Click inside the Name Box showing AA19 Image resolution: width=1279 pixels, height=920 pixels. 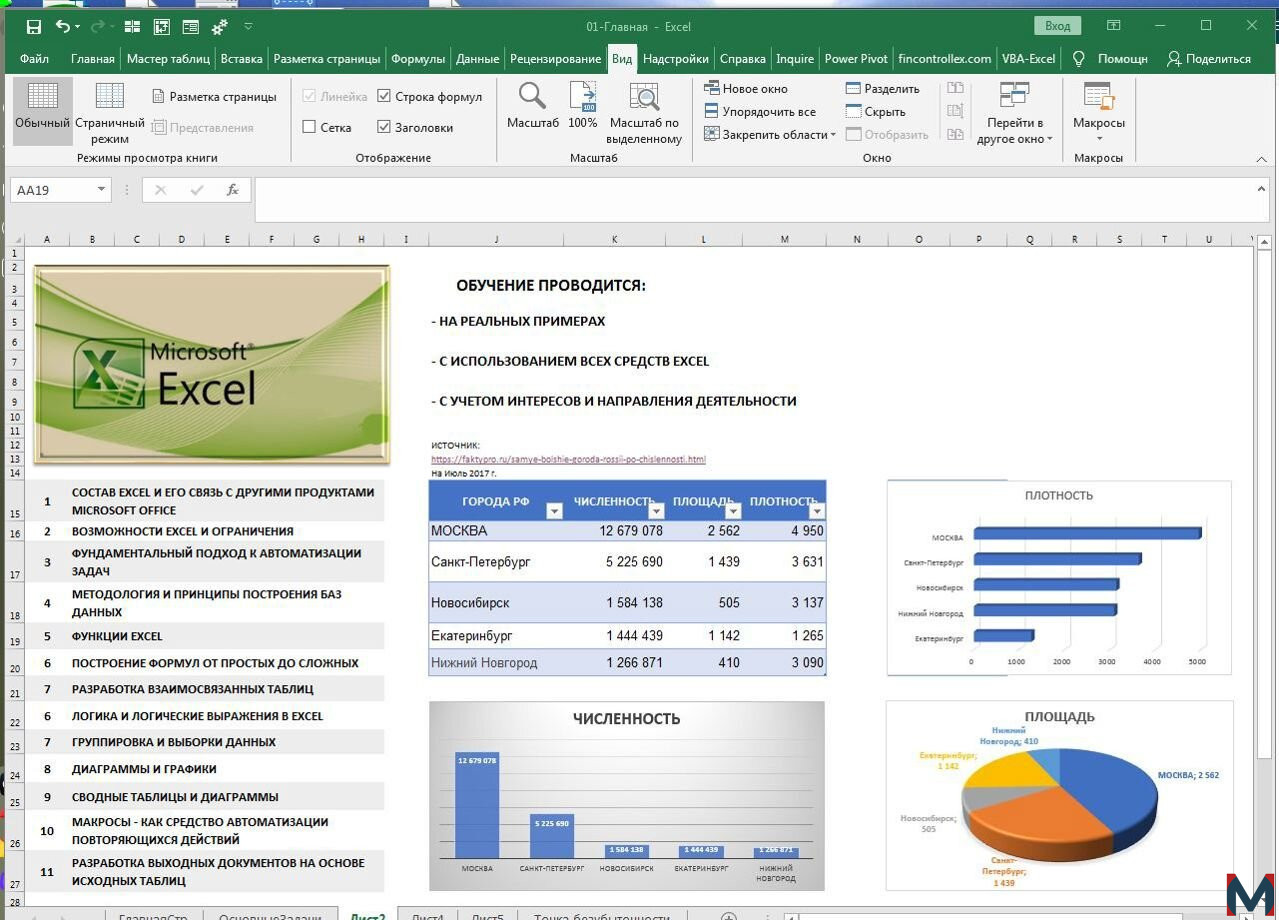coord(52,190)
